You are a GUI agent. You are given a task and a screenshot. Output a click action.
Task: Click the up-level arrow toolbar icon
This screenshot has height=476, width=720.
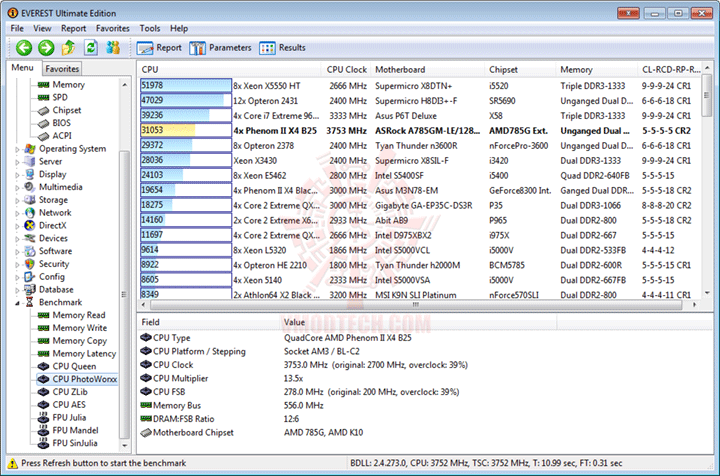click(68, 47)
